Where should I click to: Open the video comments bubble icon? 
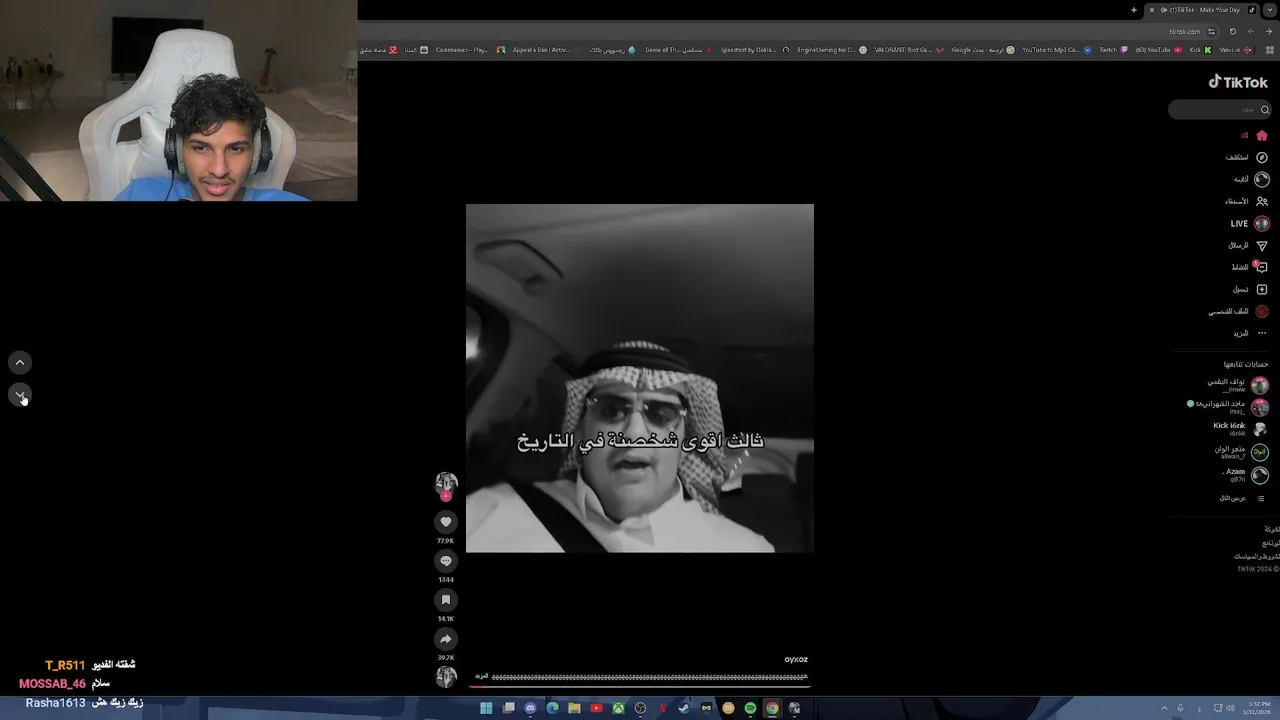[x=446, y=560]
